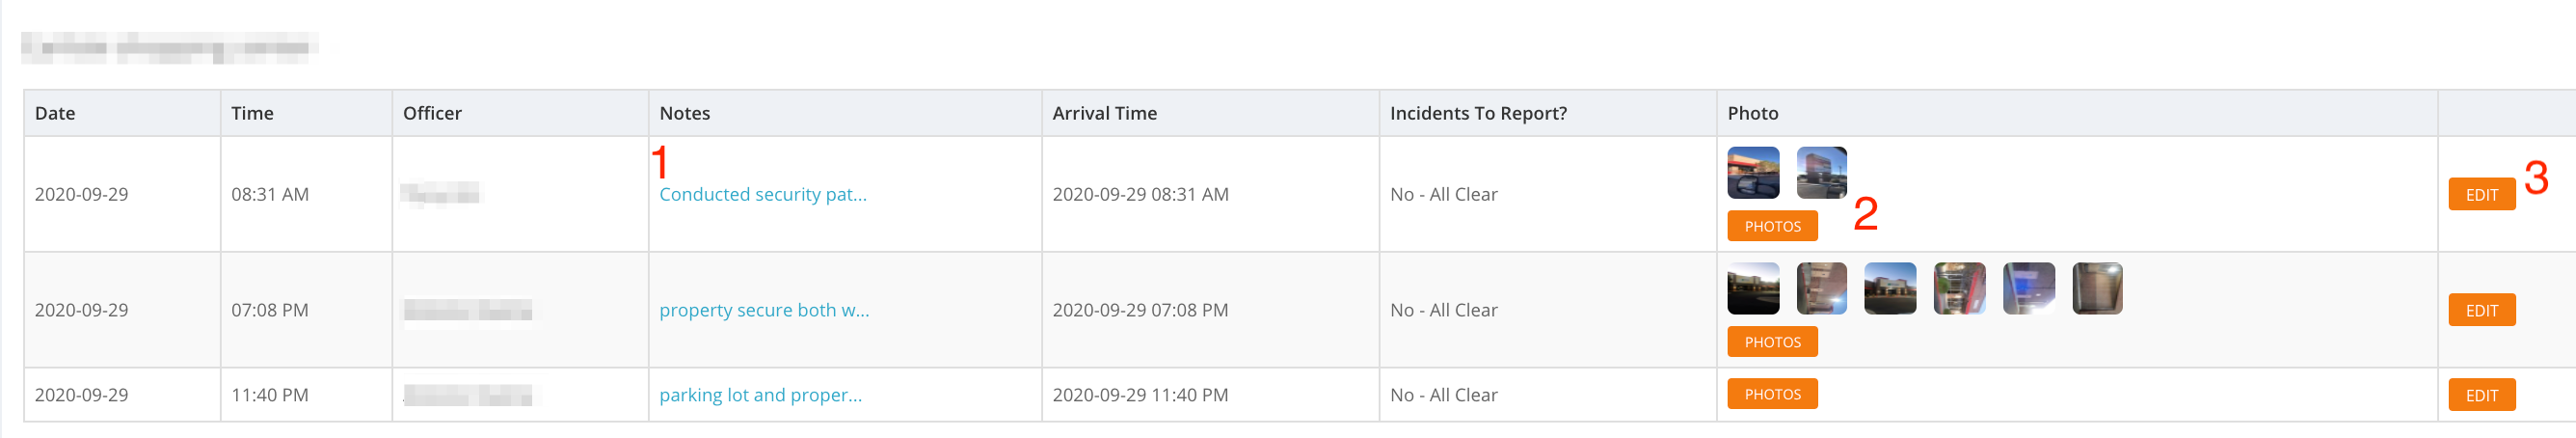Image resolution: width=2576 pixels, height=438 pixels.
Task: Edit the 08:31 AM report entry
Action: 2481,194
